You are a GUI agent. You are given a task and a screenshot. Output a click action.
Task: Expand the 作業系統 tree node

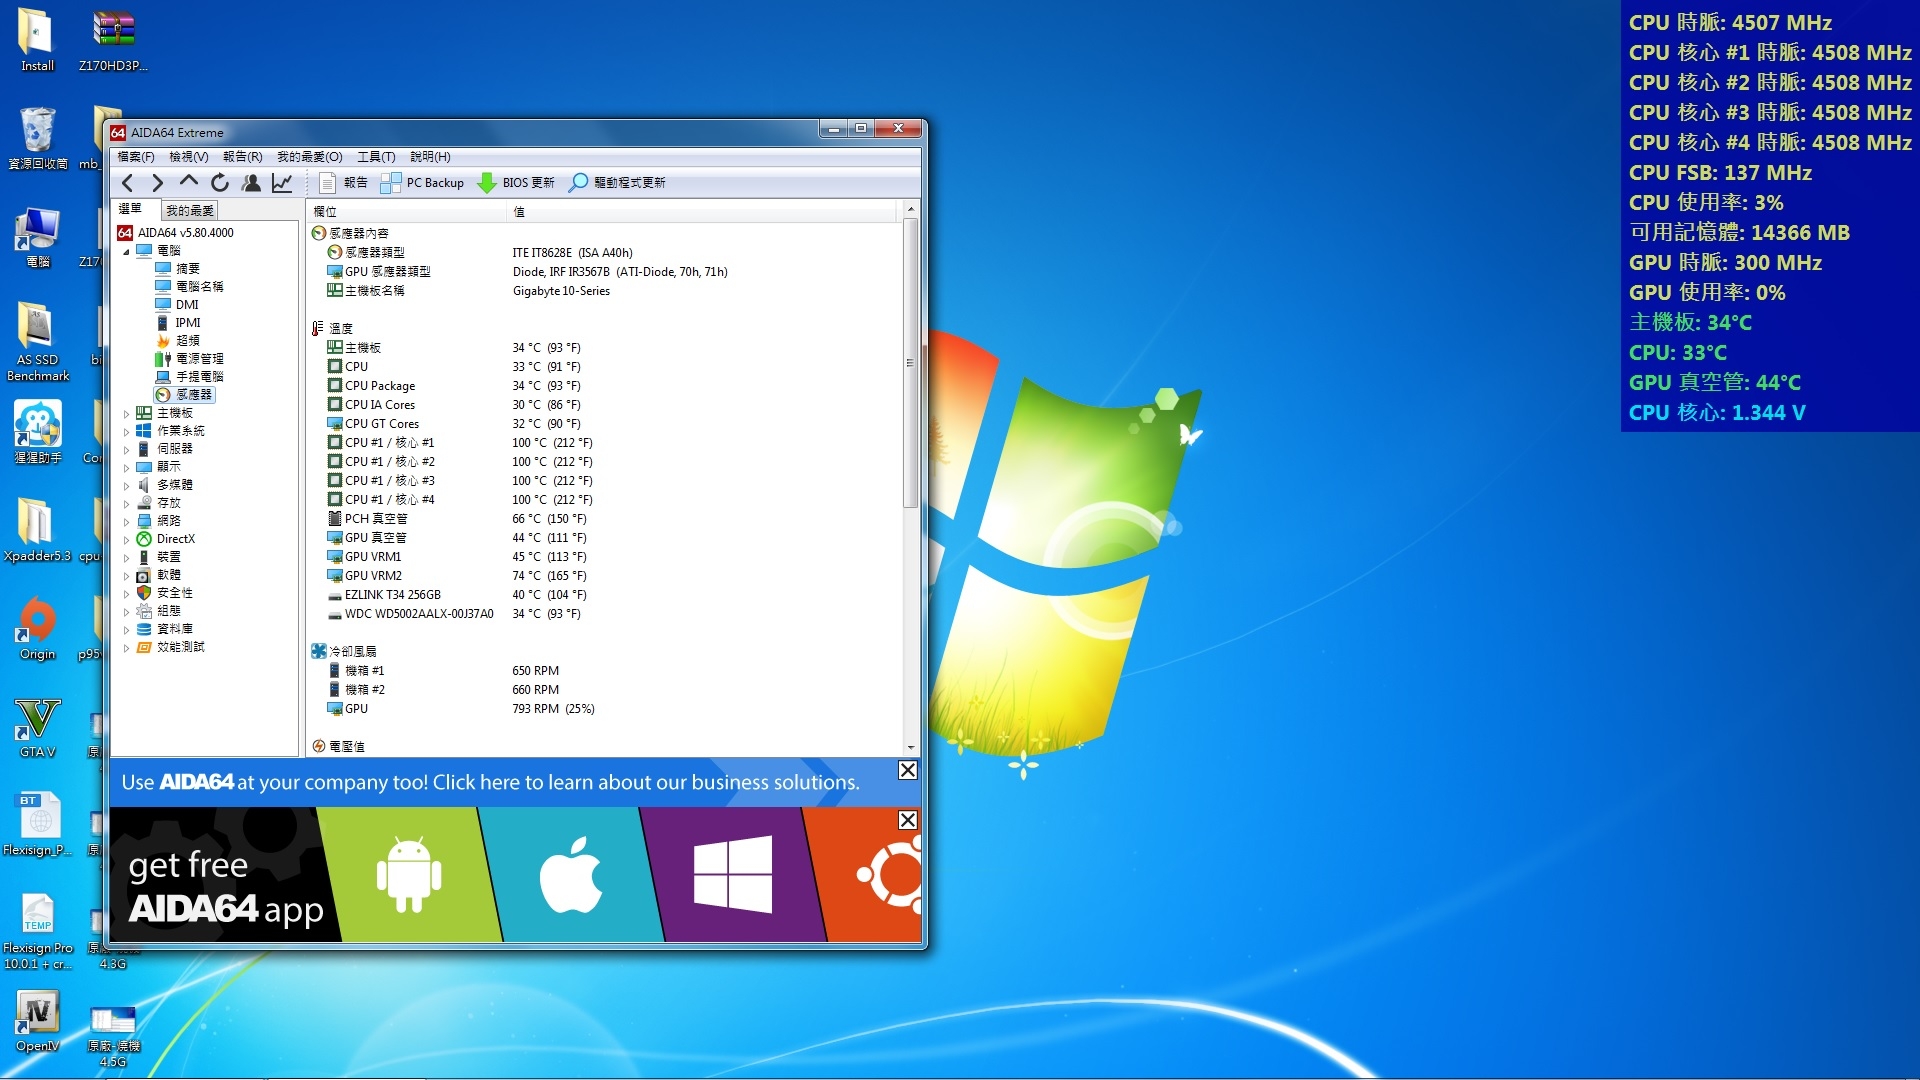127,432
